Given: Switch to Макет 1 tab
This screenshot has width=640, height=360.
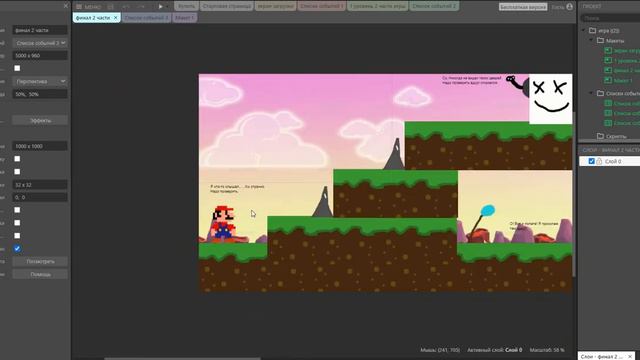Looking at the screenshot, I should (184, 18).
